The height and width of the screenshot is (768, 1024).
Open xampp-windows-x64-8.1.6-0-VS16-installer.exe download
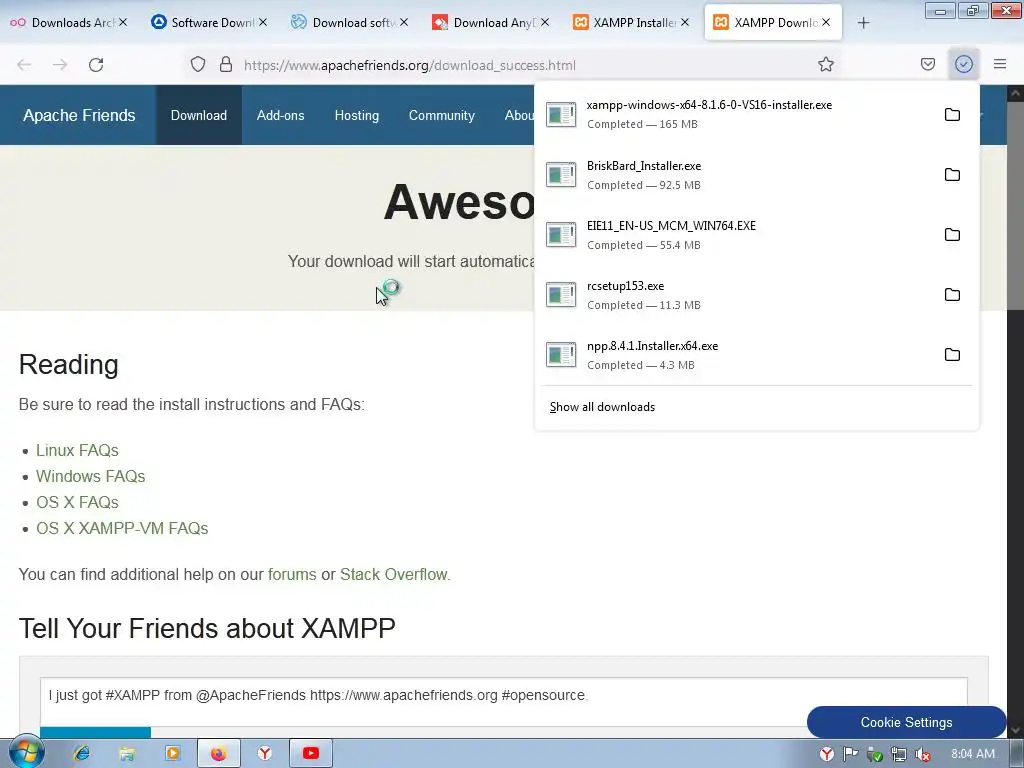(x=737, y=114)
